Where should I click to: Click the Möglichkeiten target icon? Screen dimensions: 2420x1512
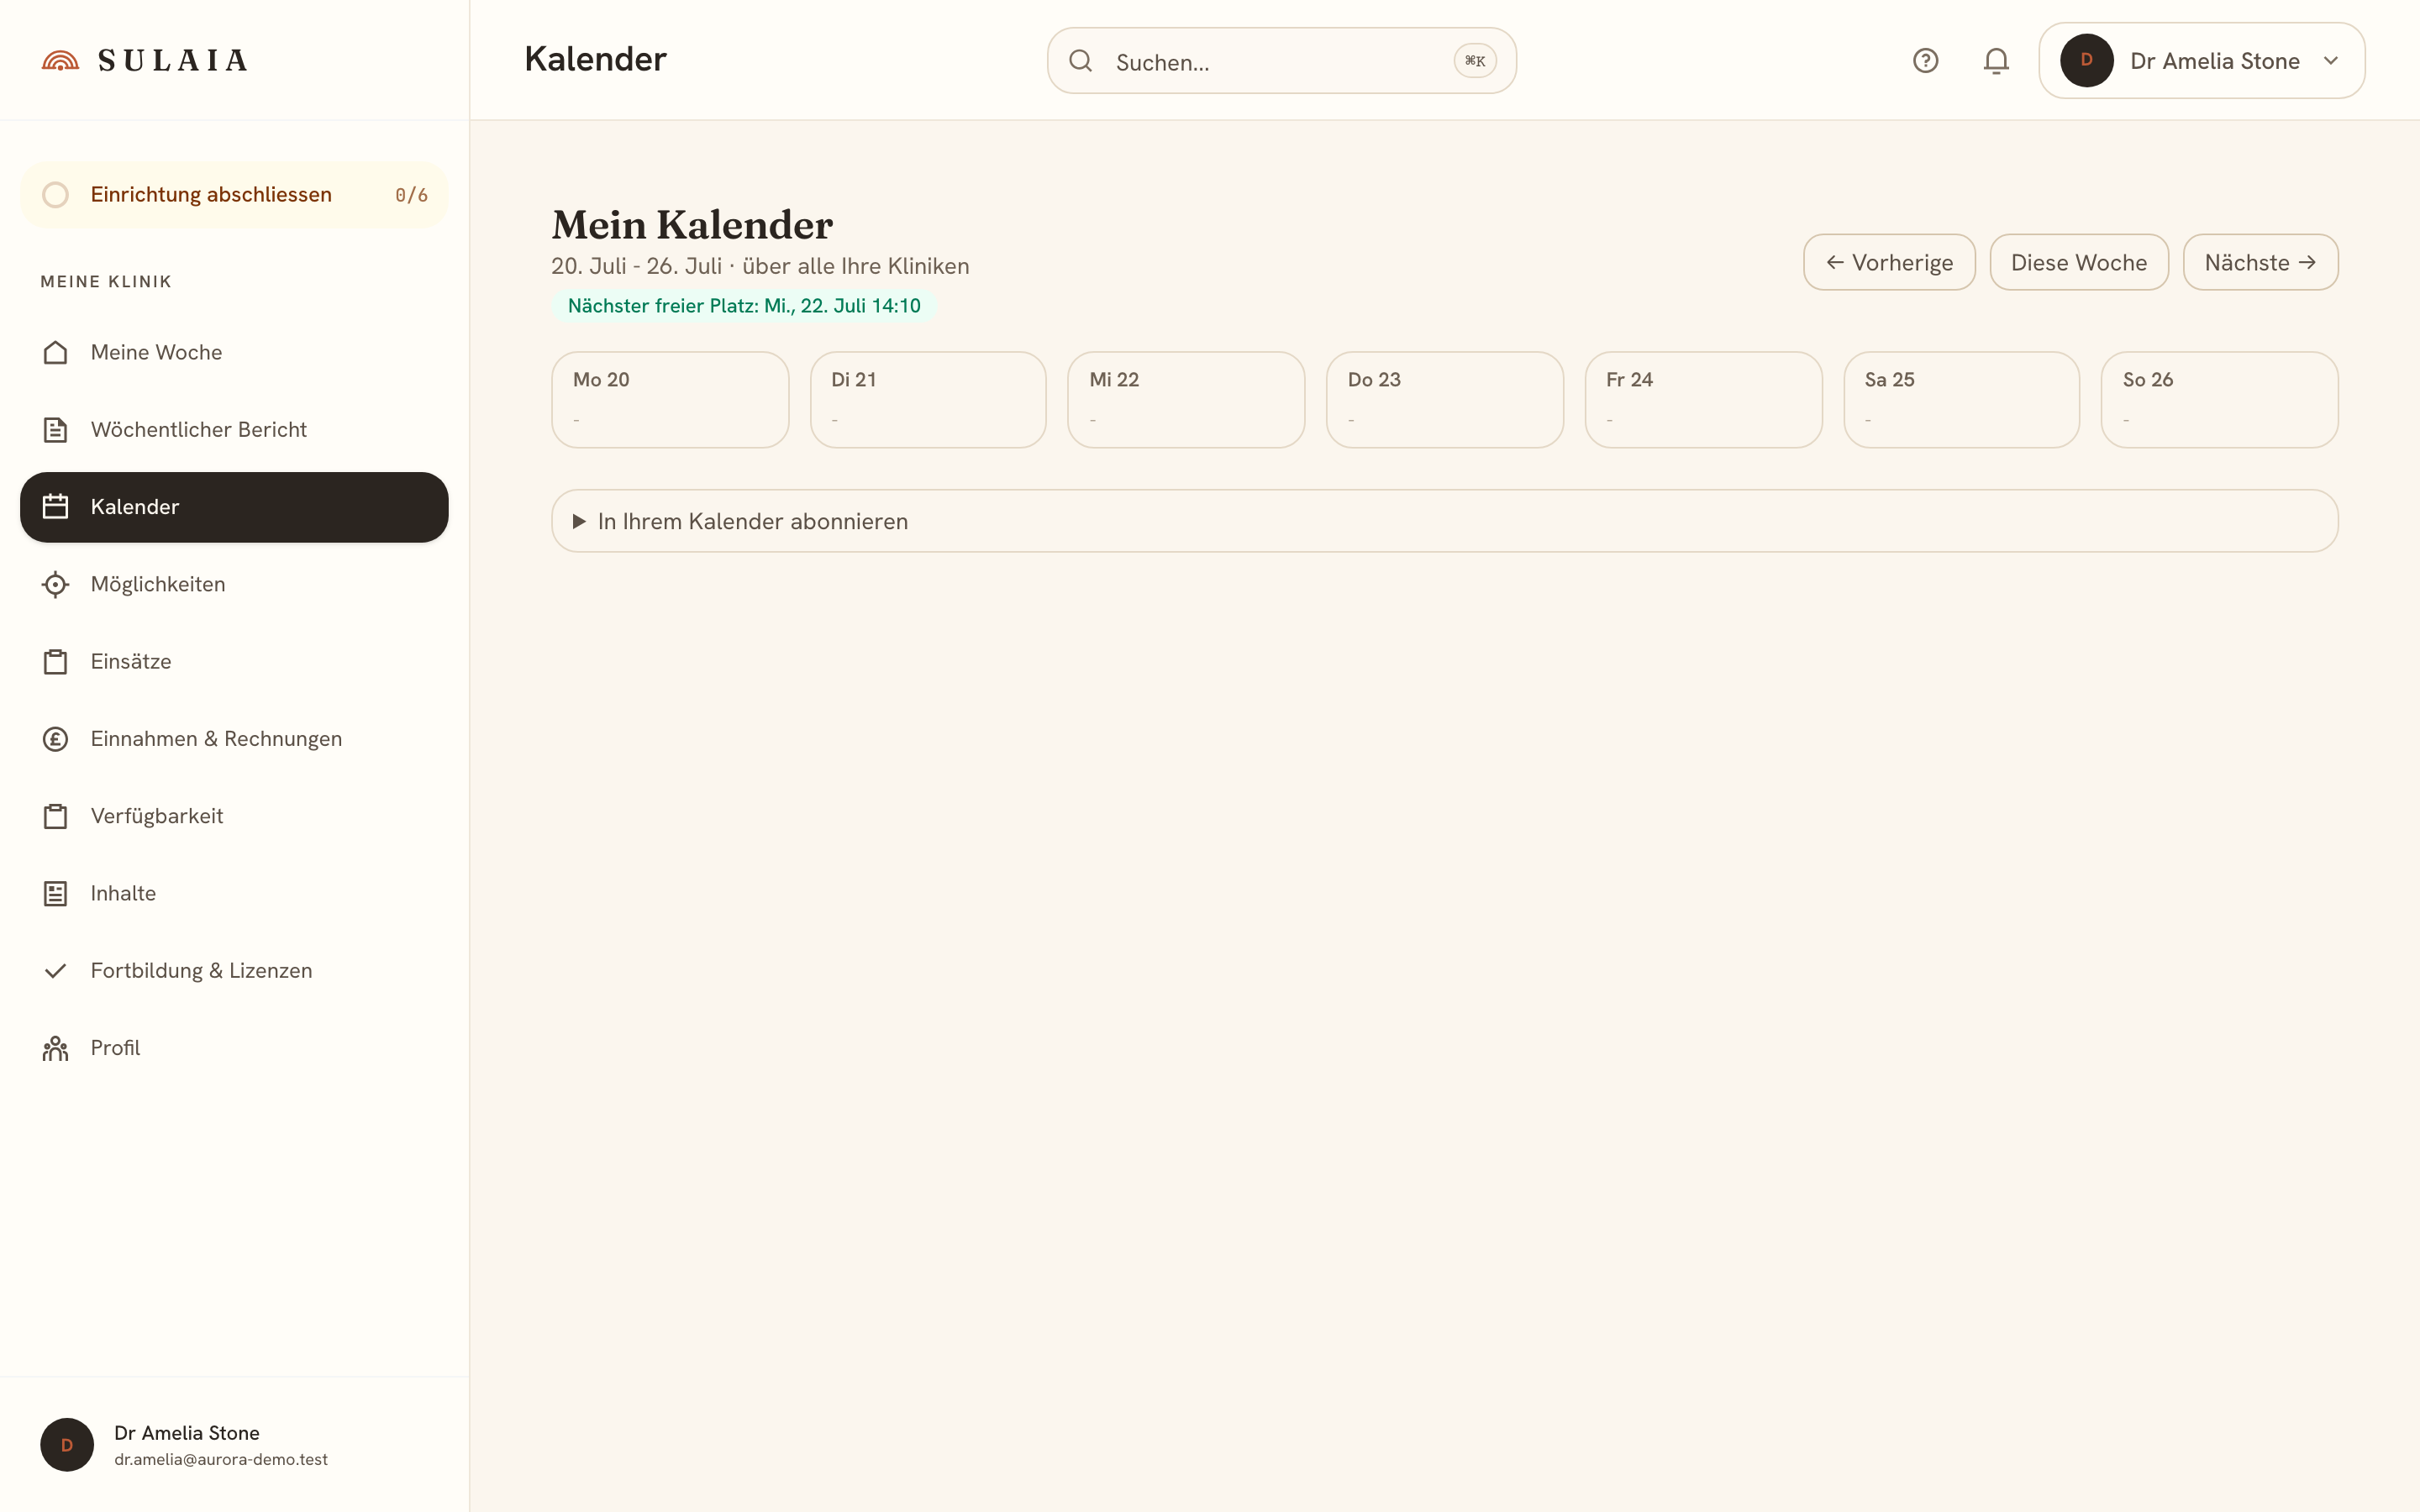point(56,584)
